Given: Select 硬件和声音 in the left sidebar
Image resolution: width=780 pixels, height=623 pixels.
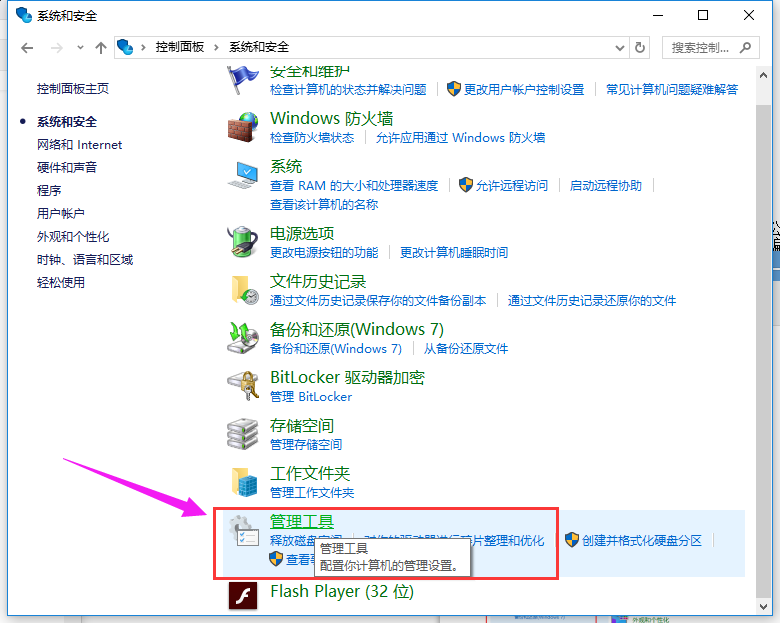Looking at the screenshot, I should tap(67, 167).
